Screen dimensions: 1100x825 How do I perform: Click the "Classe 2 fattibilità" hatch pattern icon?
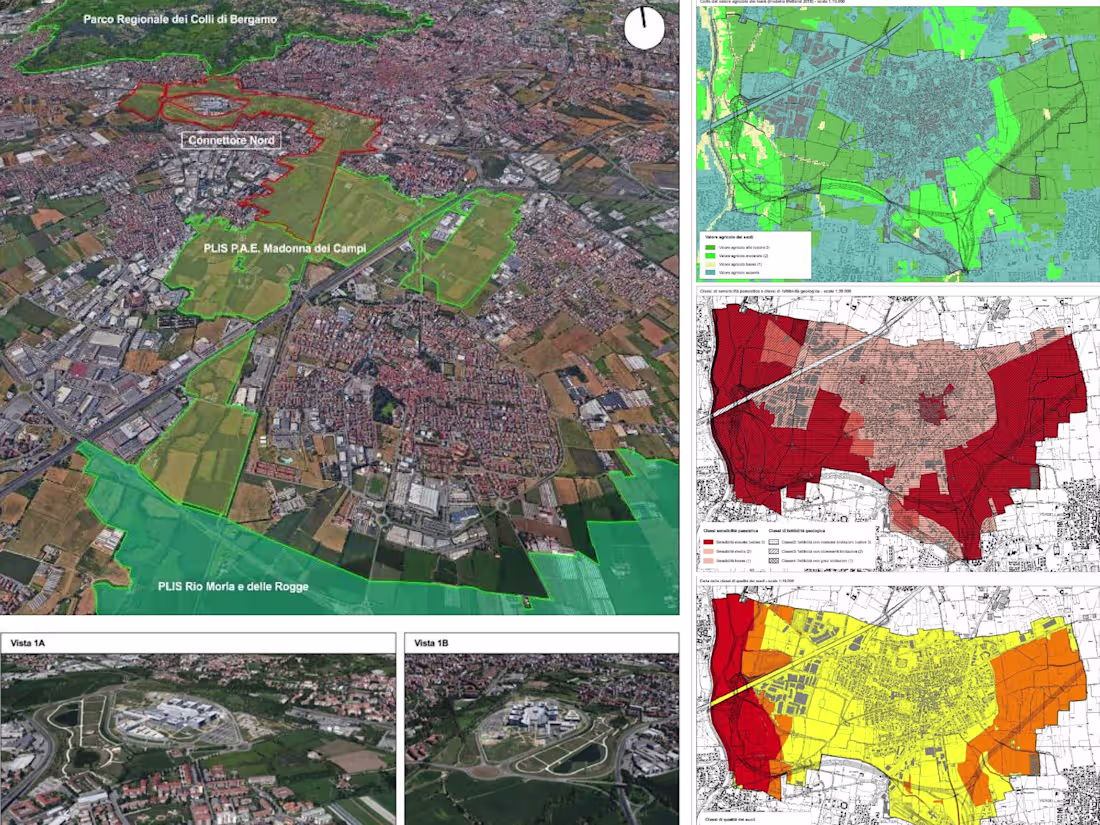click(773, 541)
